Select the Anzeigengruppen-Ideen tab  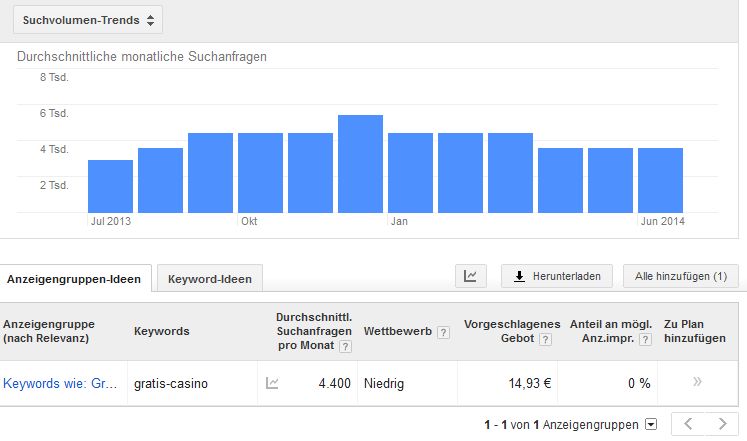tap(74, 279)
